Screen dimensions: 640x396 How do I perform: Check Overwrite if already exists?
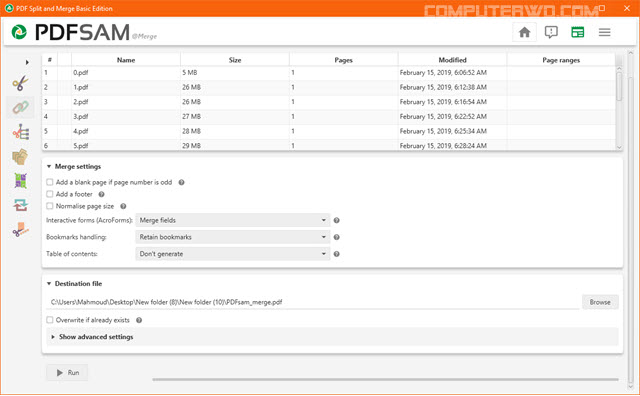coord(50,320)
